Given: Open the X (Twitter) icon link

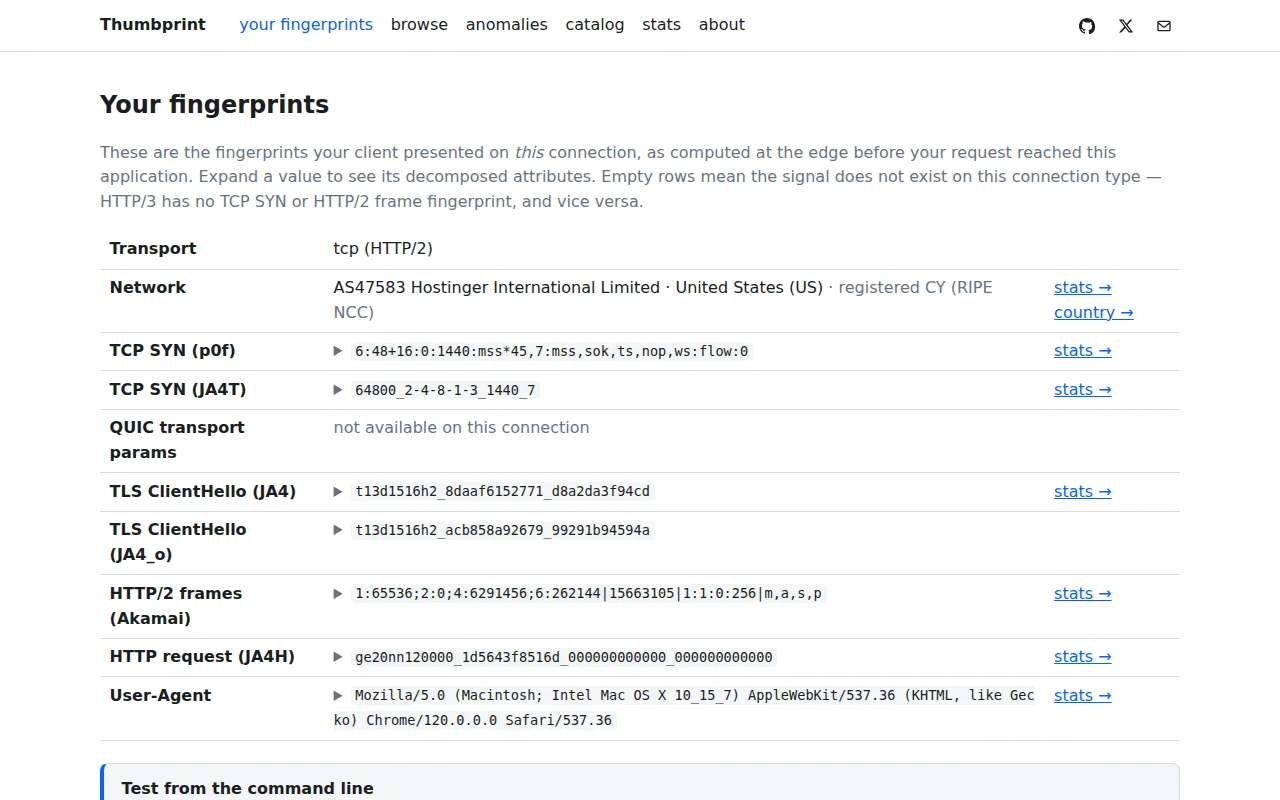Looking at the screenshot, I should 1126,26.
